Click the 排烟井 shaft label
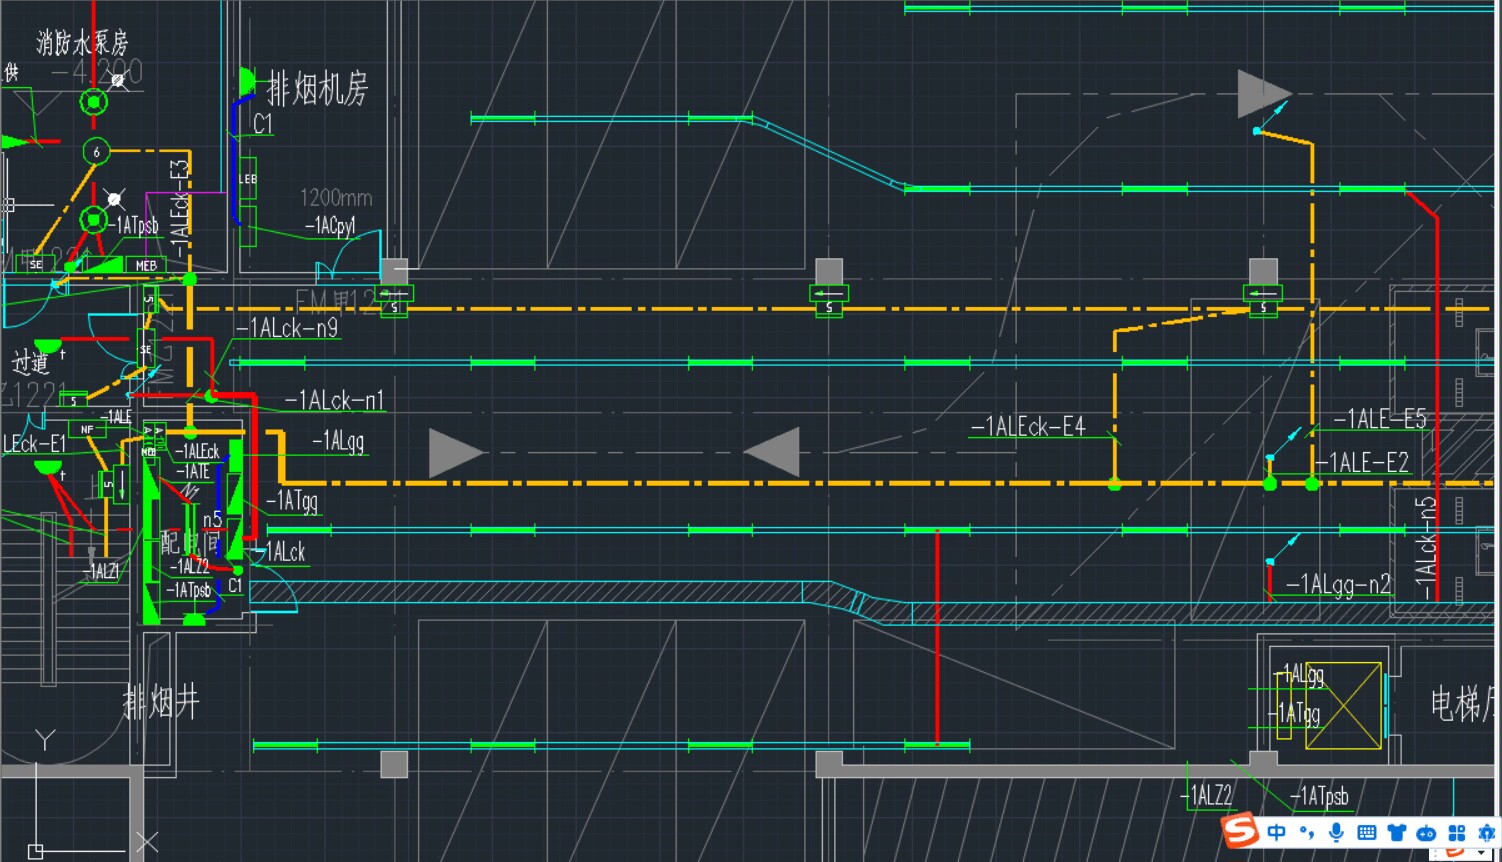Screen dimensions: 1502x862 (x=161, y=703)
